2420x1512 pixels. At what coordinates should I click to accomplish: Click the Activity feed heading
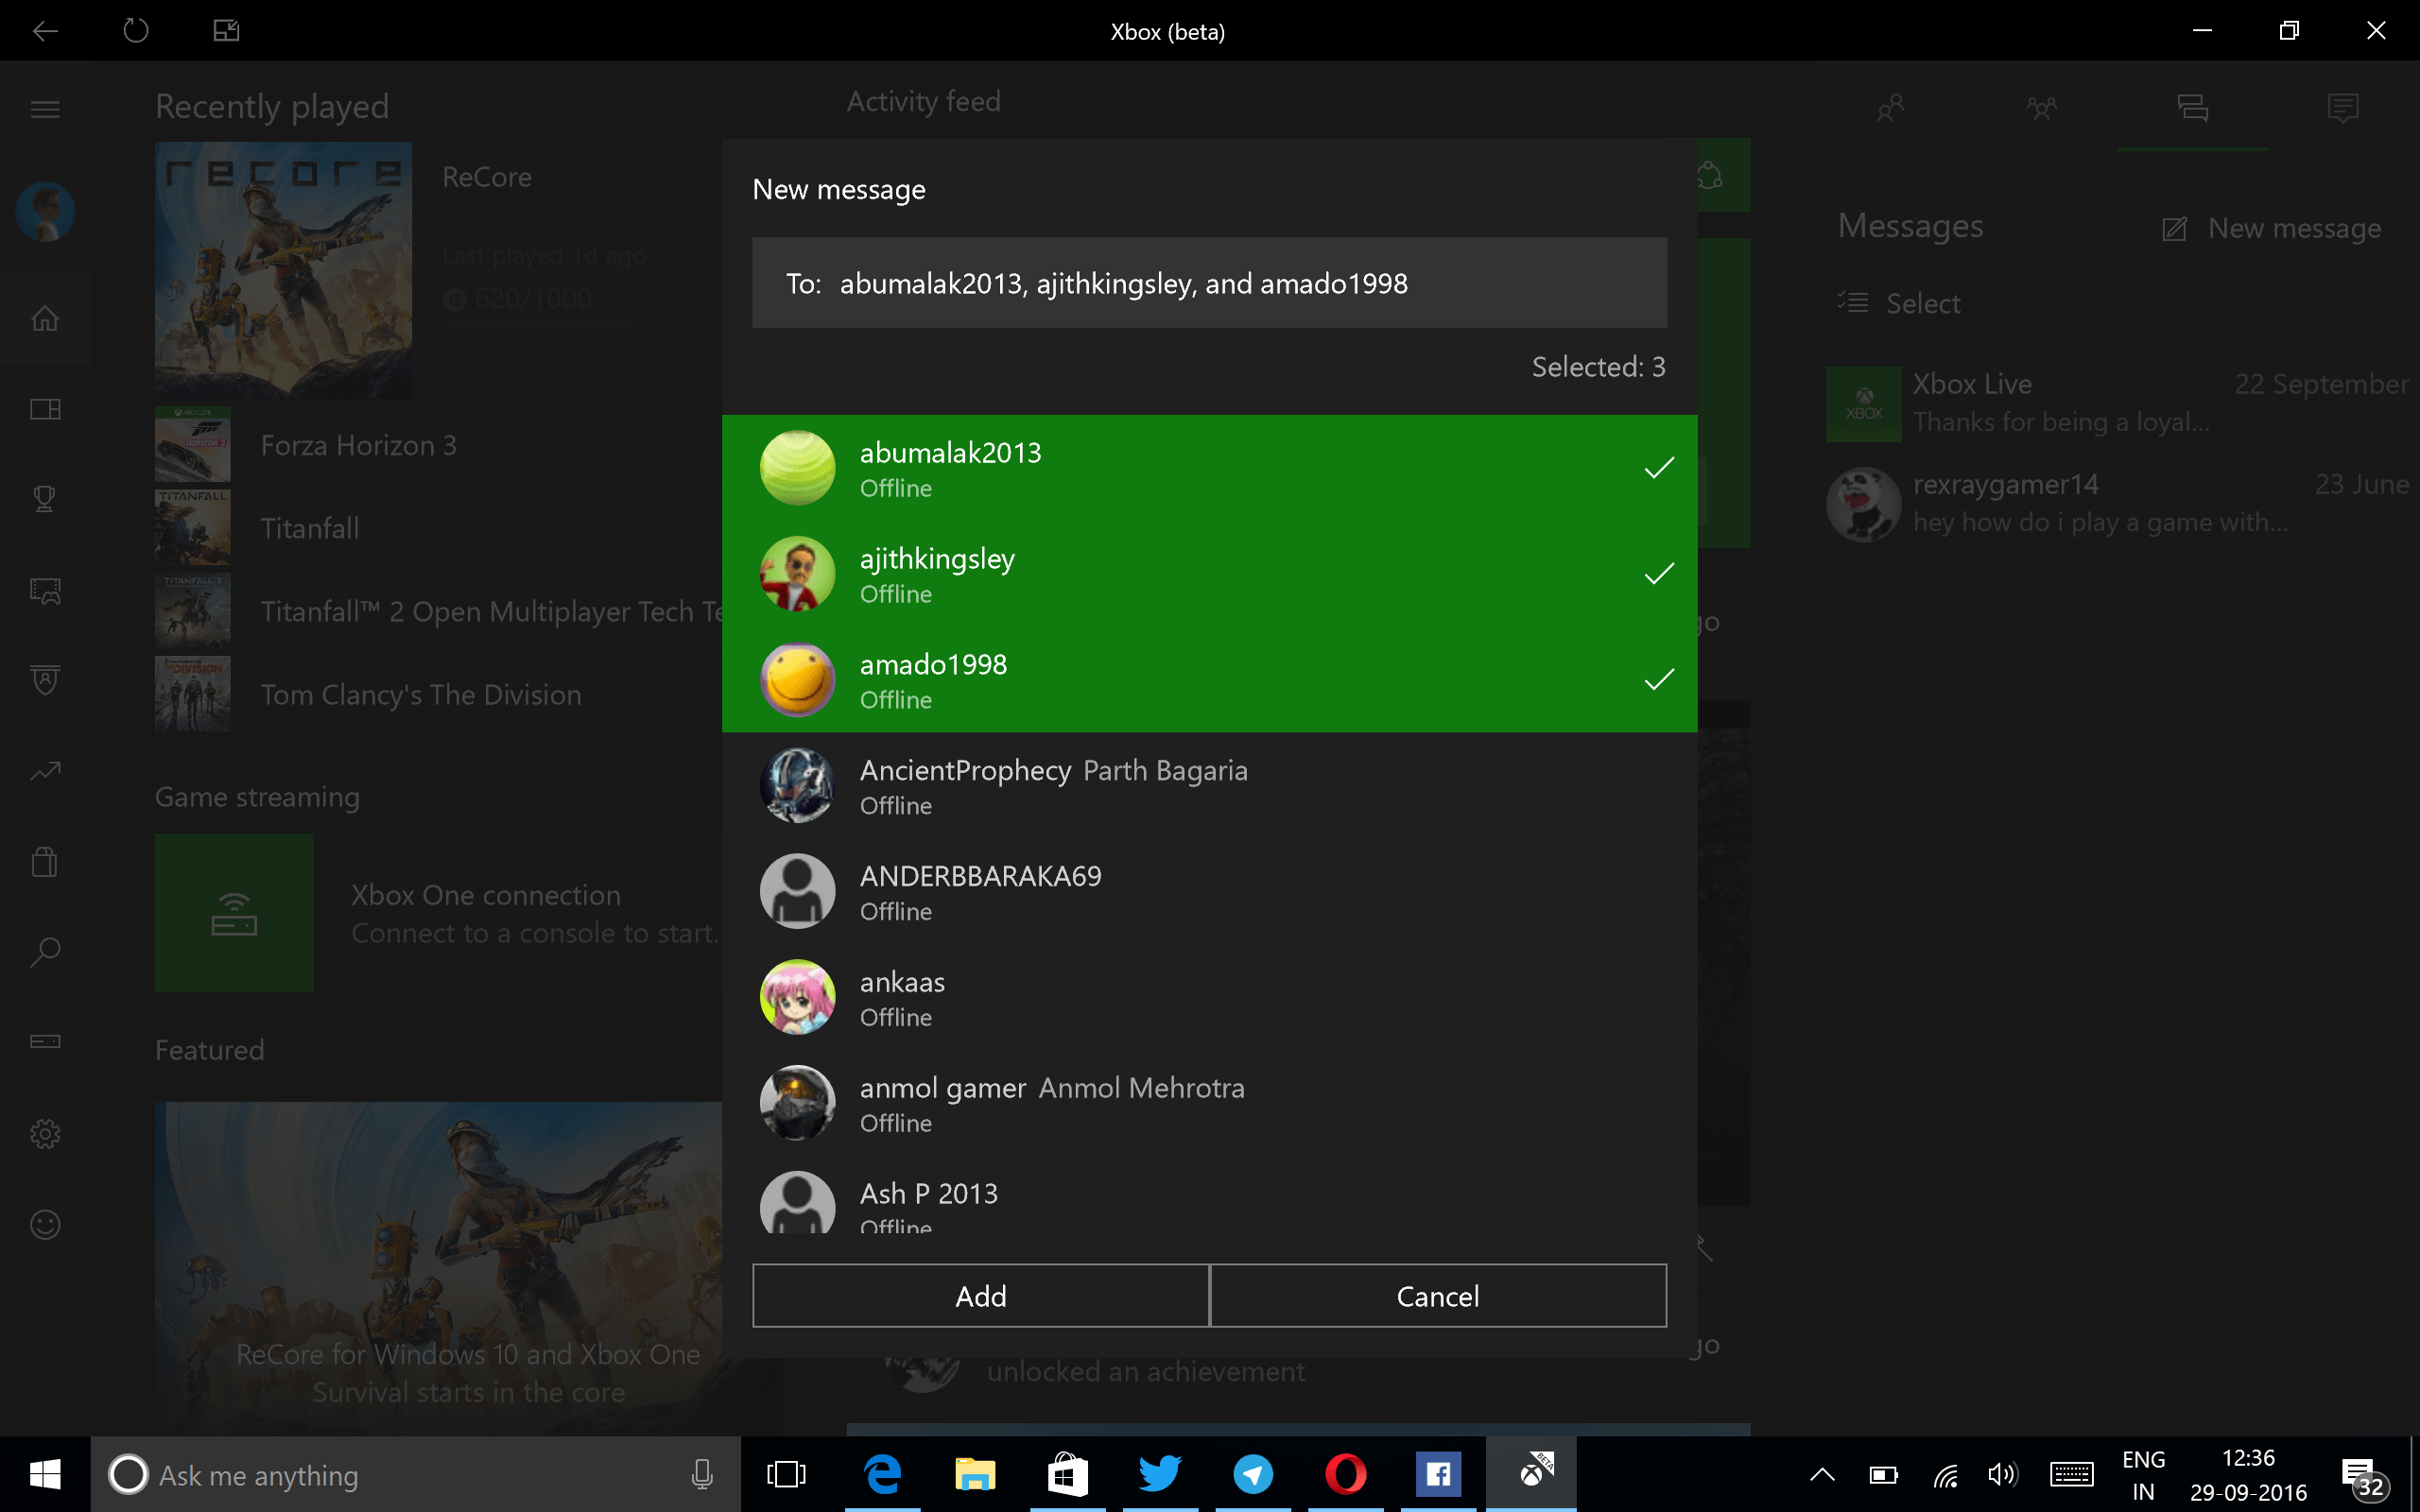[x=923, y=101]
